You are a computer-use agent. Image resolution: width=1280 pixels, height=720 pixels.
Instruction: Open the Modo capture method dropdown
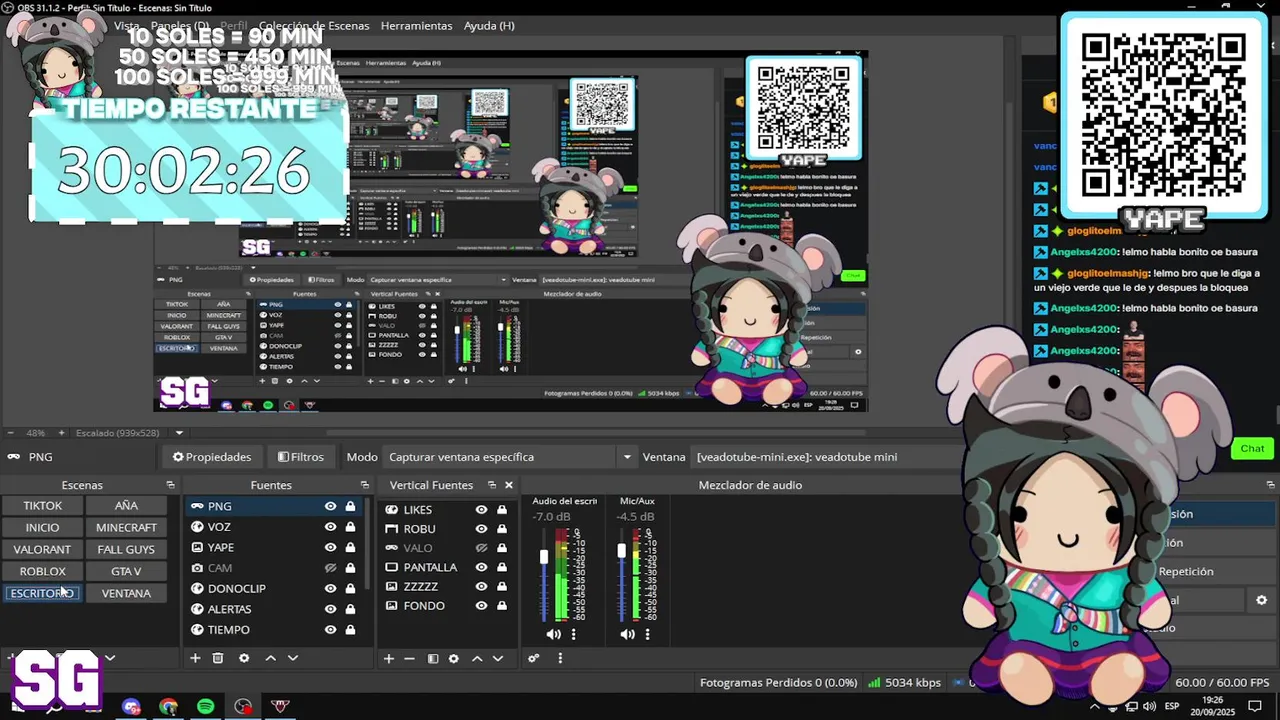[x=510, y=457]
